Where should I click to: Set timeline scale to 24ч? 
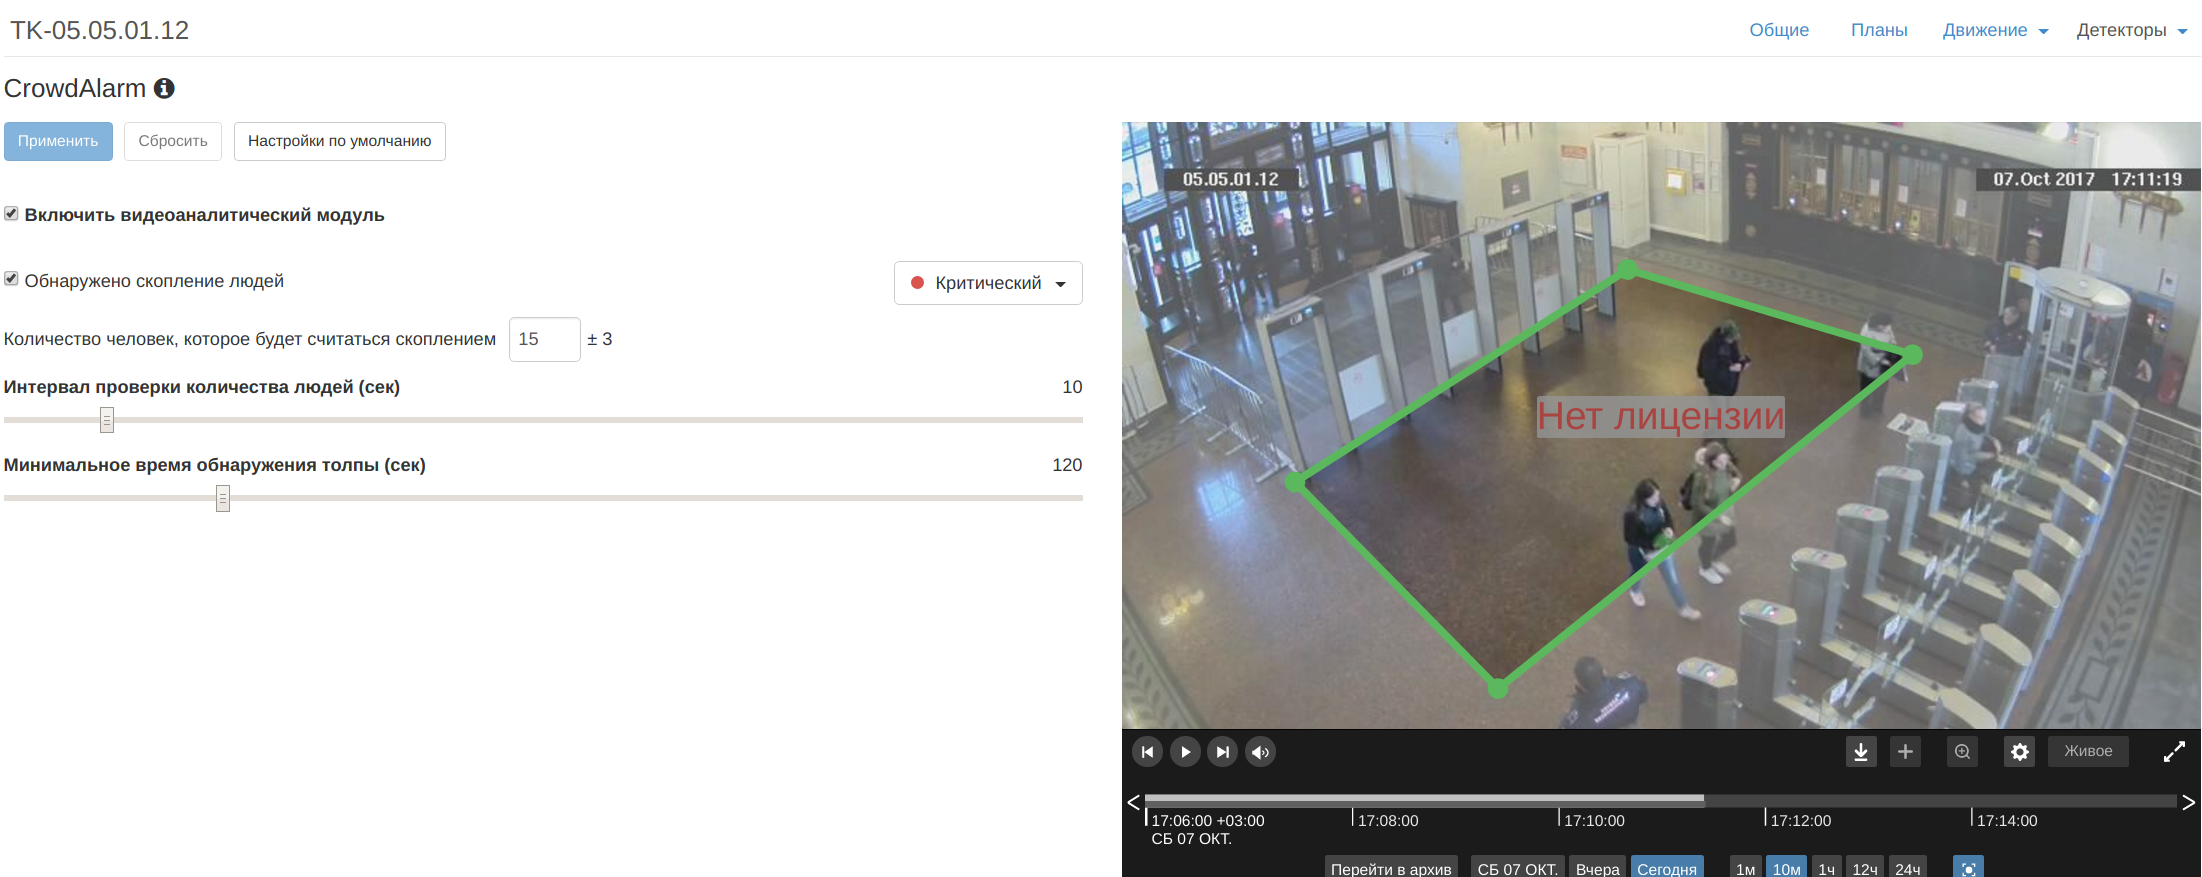pos(1908,868)
